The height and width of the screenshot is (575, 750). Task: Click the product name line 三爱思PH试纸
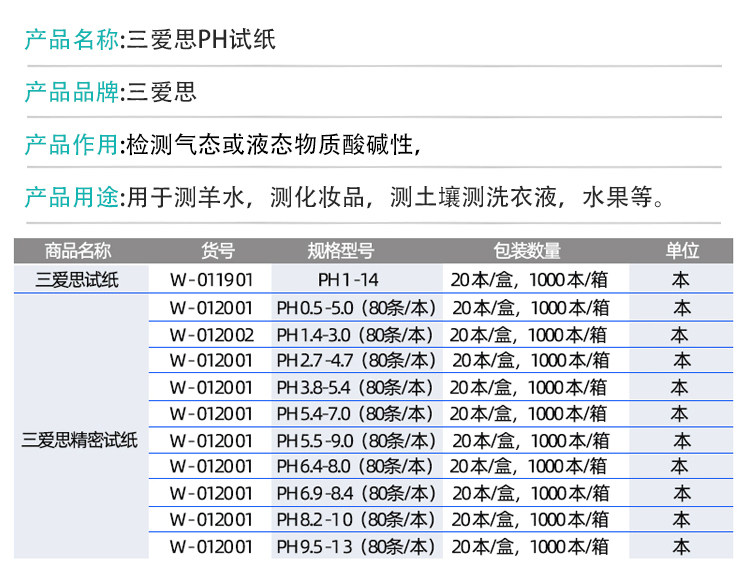point(150,39)
